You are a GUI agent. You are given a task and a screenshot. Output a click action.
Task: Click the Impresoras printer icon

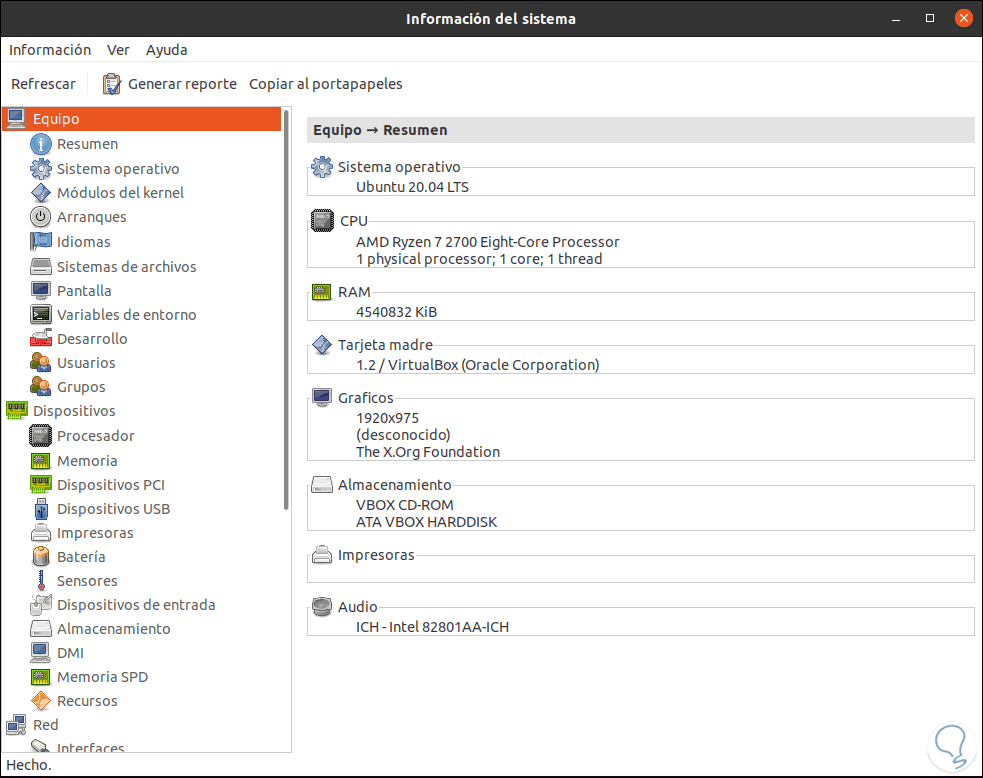tap(41, 533)
